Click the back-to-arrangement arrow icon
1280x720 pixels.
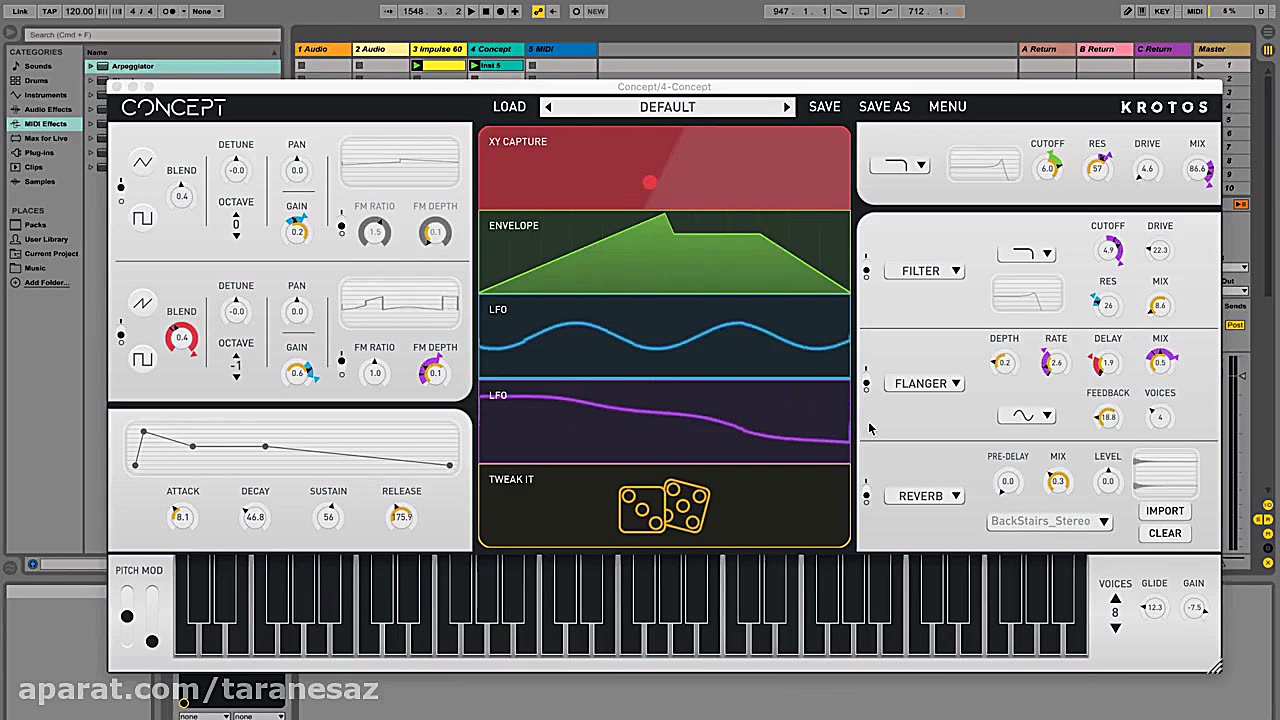[553, 11]
